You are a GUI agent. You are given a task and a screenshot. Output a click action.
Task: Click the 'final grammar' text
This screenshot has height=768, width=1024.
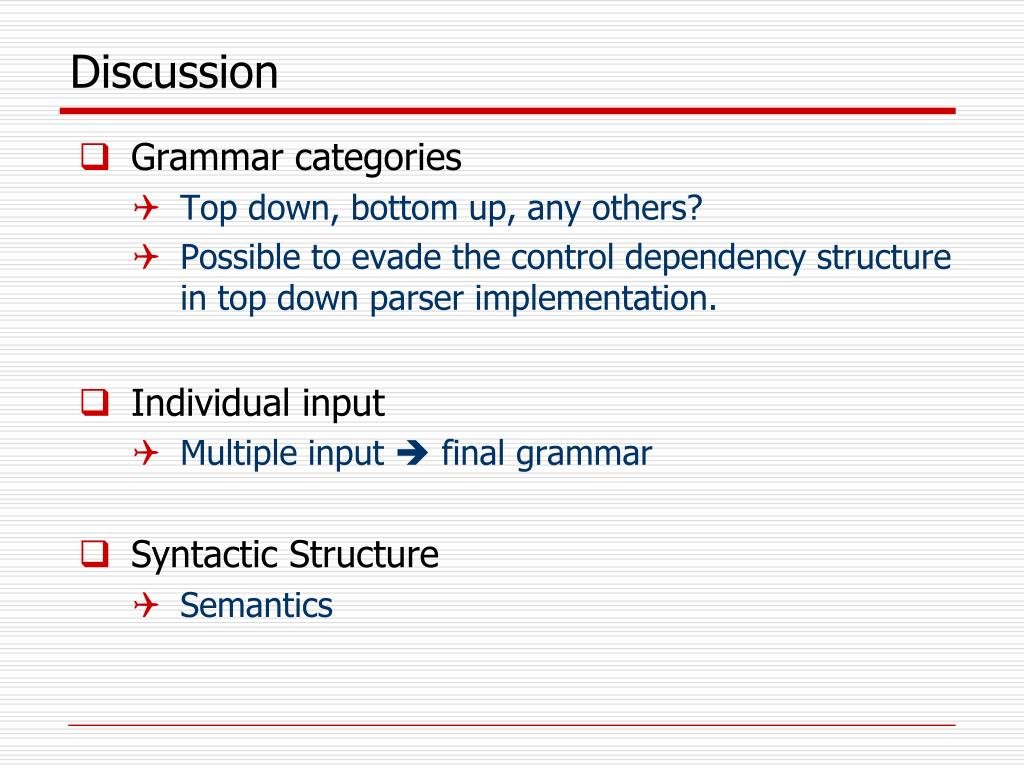tap(547, 453)
